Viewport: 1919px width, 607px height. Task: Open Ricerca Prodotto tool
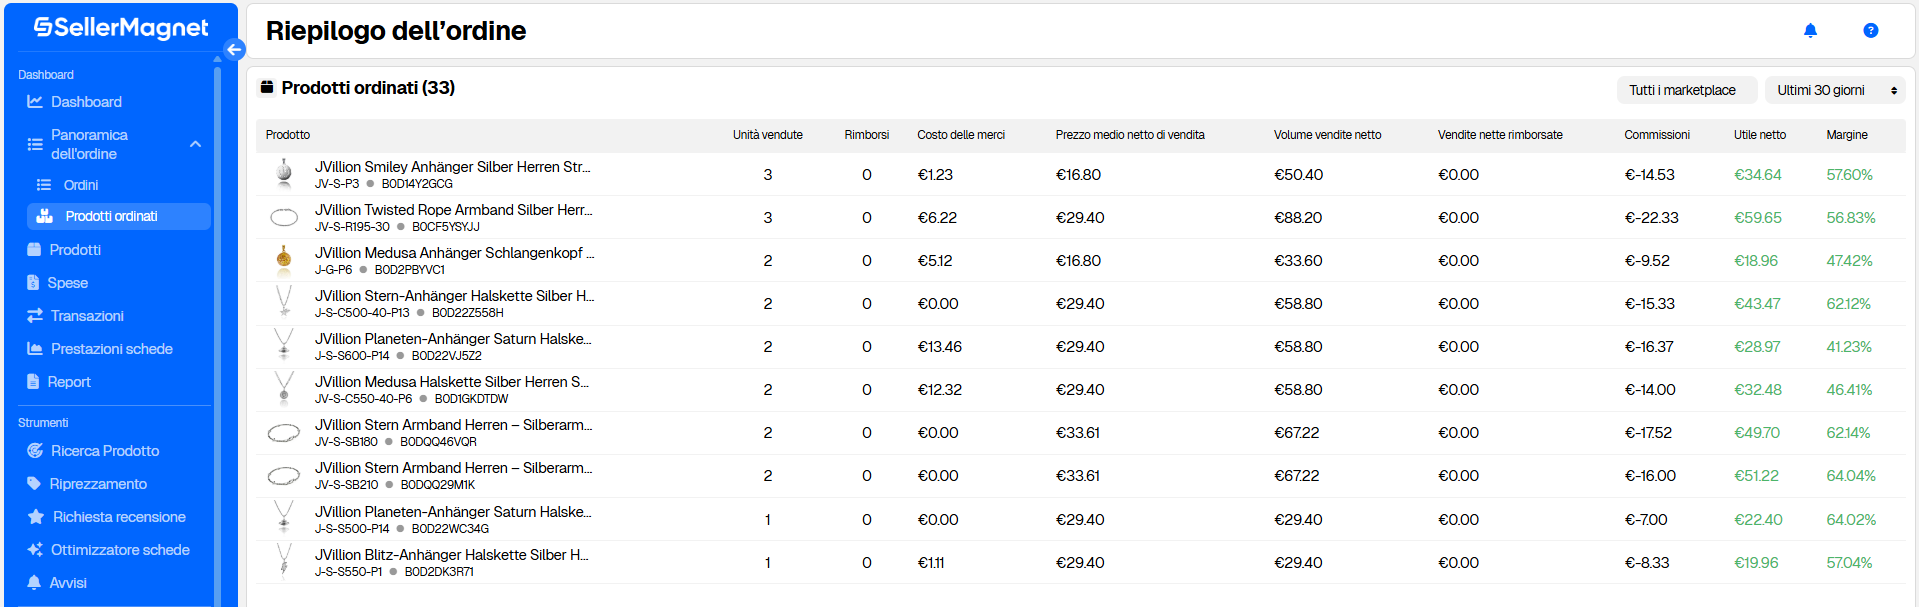tap(104, 451)
